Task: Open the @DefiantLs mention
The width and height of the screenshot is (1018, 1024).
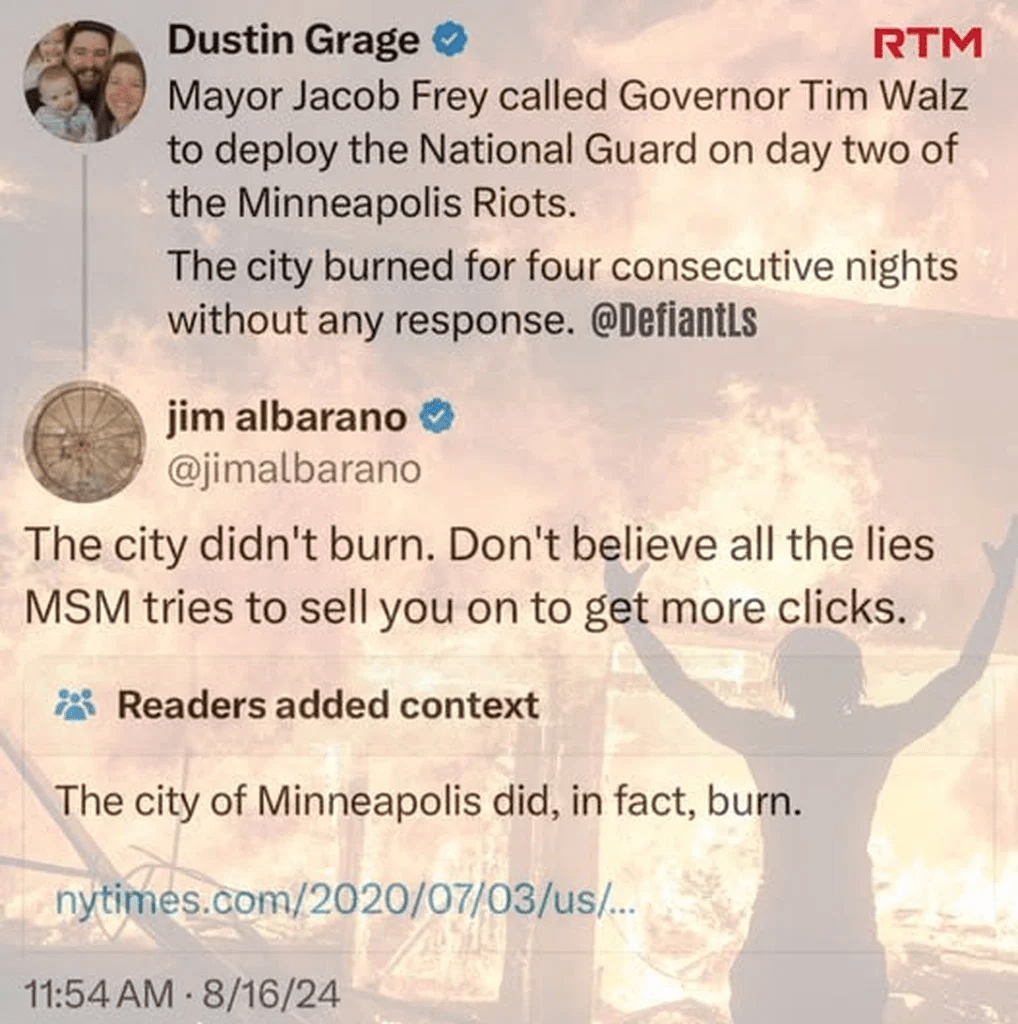Action: pos(674,321)
